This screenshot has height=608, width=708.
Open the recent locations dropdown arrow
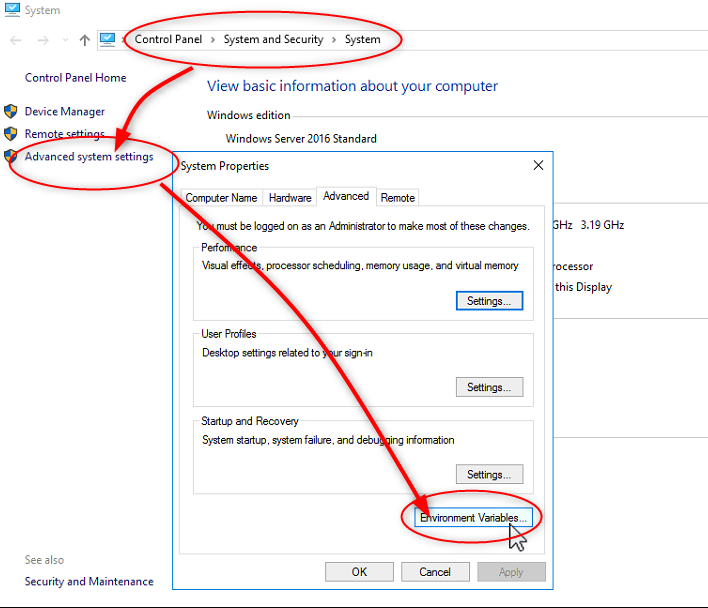tap(64, 41)
